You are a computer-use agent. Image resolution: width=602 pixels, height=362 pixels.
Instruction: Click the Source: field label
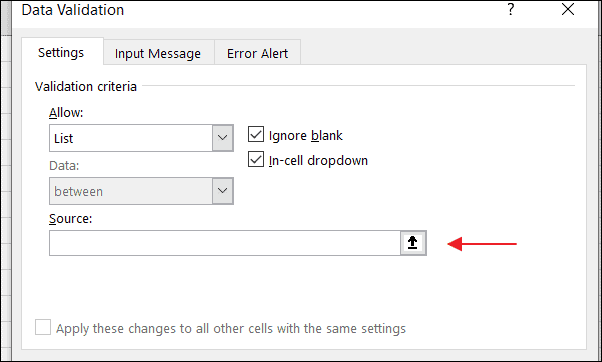tap(71, 218)
